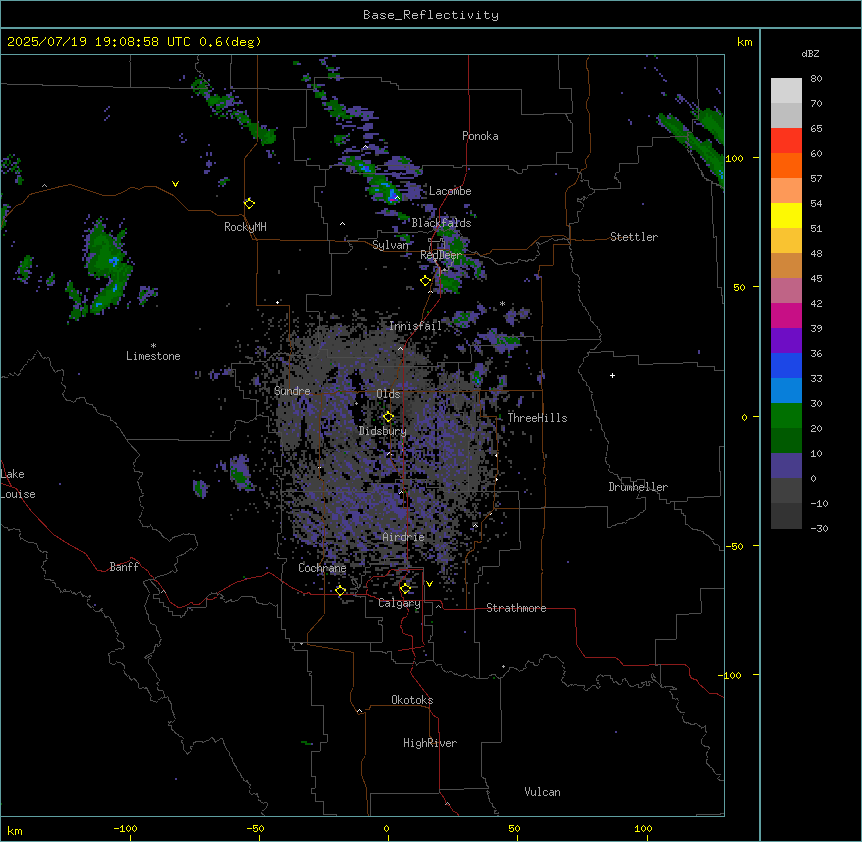The height and width of the screenshot is (842, 862).
Task: Click the Lacombe city label
Action: point(450,191)
